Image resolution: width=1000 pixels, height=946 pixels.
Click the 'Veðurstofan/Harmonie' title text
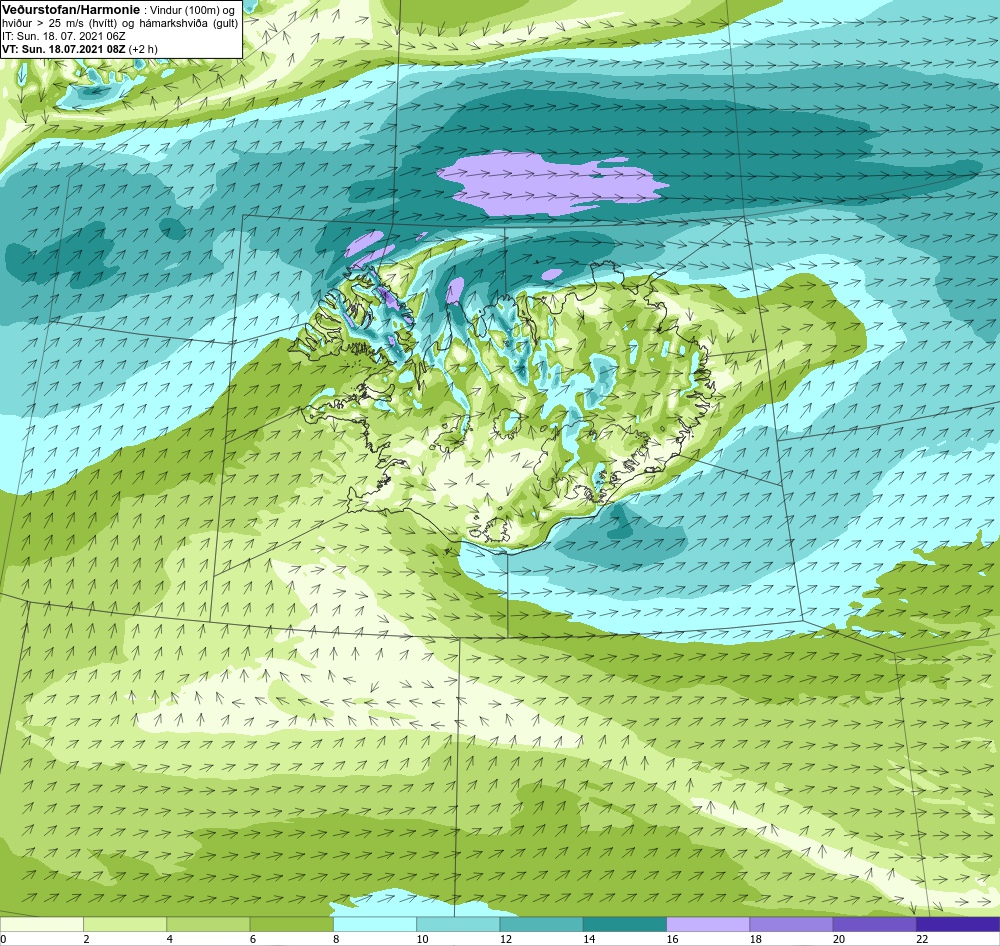[70, 10]
